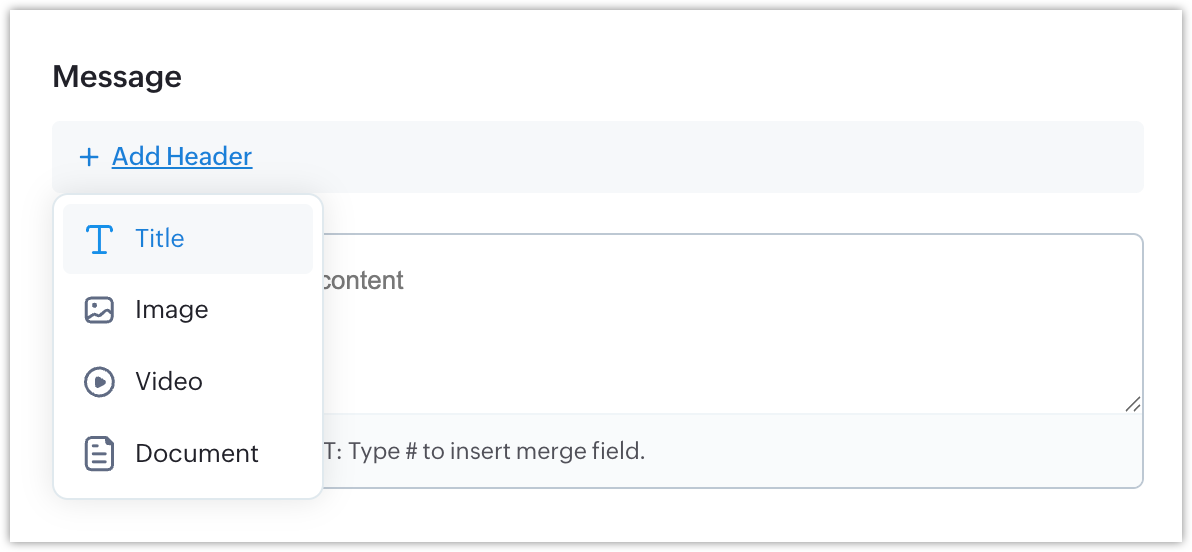Click the Document file icon
The width and height of the screenshot is (1192, 552).
coord(99,454)
